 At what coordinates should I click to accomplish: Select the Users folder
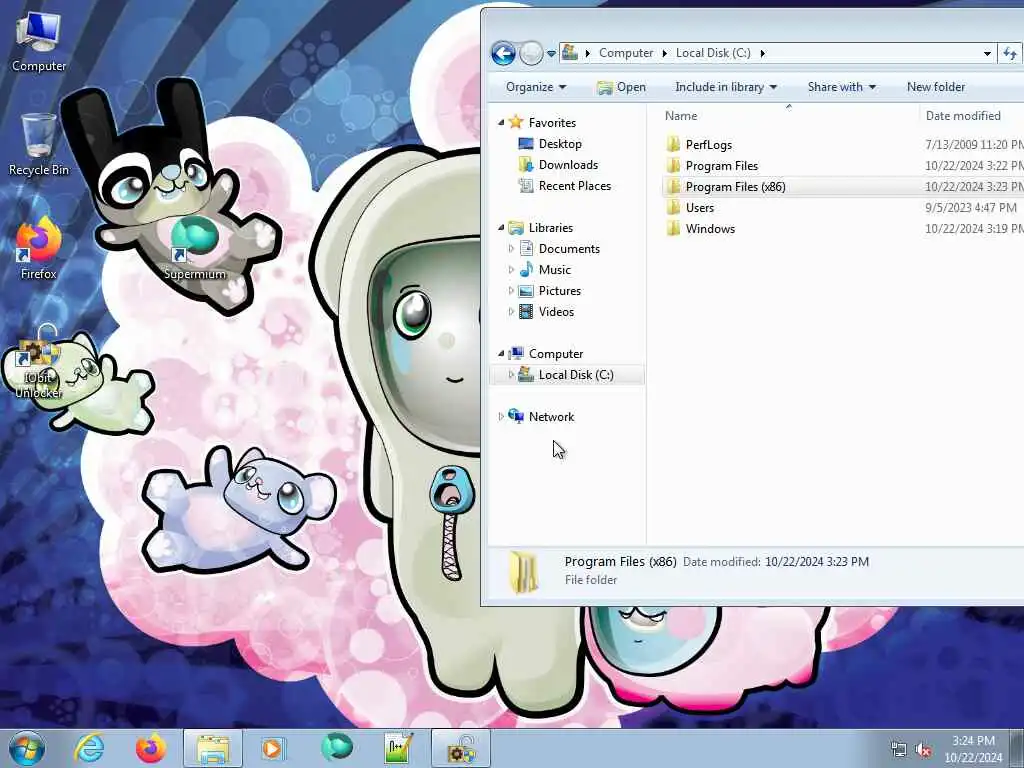[699, 208]
